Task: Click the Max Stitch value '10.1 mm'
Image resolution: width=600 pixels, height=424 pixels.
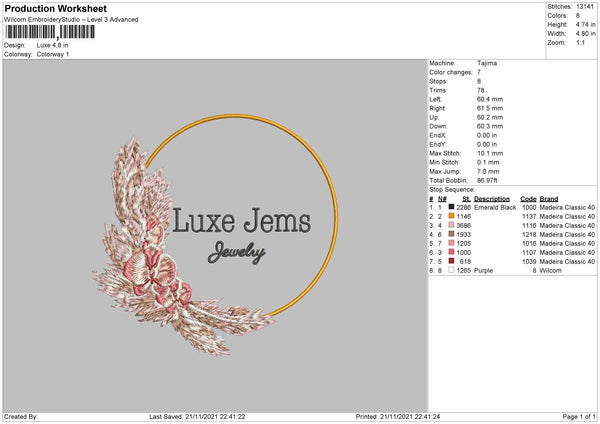Action: click(x=490, y=153)
